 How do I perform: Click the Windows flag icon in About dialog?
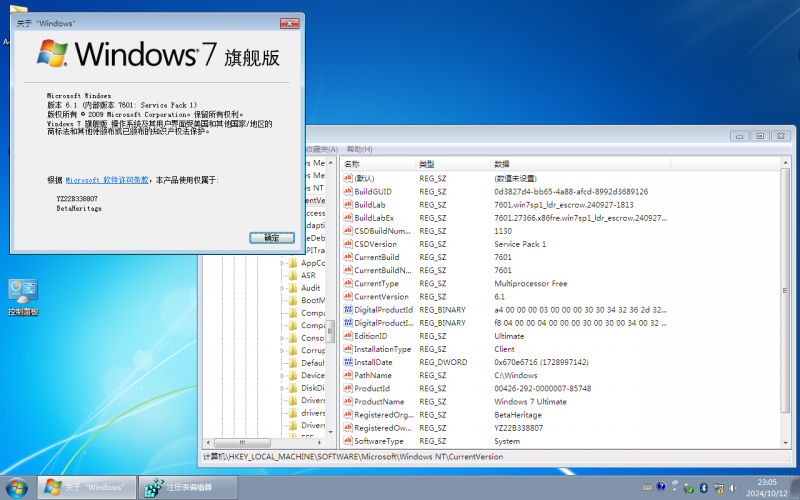click(52, 53)
